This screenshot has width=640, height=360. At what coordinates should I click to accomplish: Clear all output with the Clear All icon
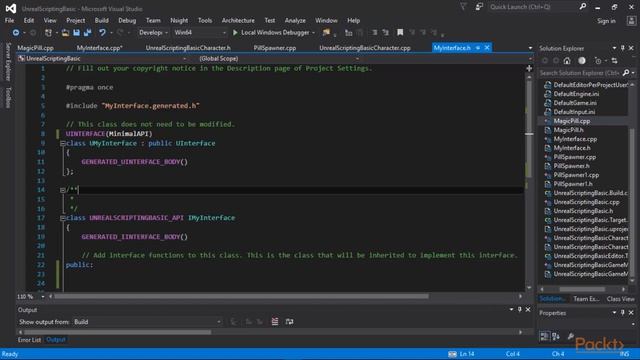pos(275,322)
